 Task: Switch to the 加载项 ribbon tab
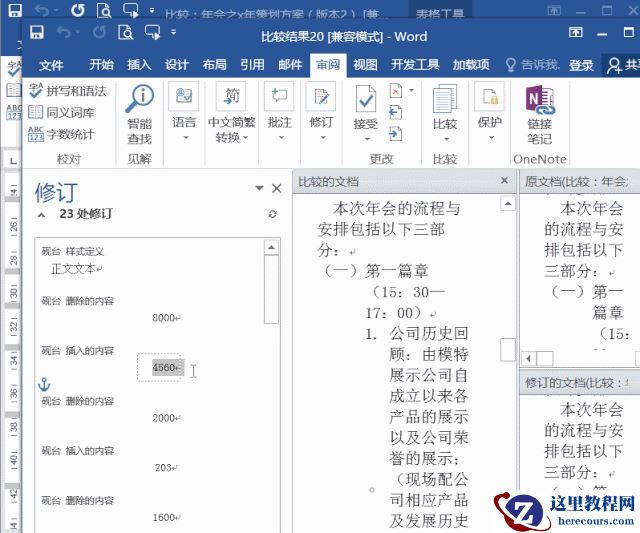point(471,64)
